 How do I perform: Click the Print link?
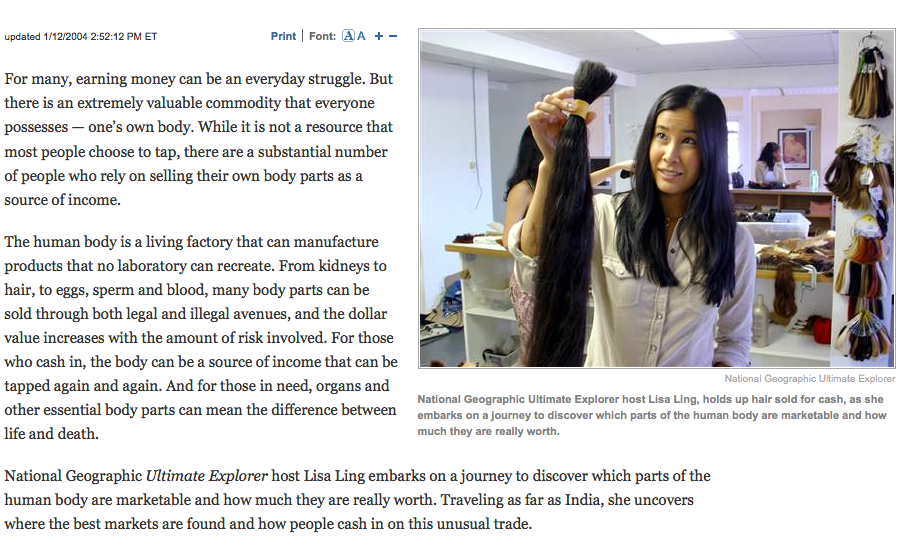coord(283,36)
